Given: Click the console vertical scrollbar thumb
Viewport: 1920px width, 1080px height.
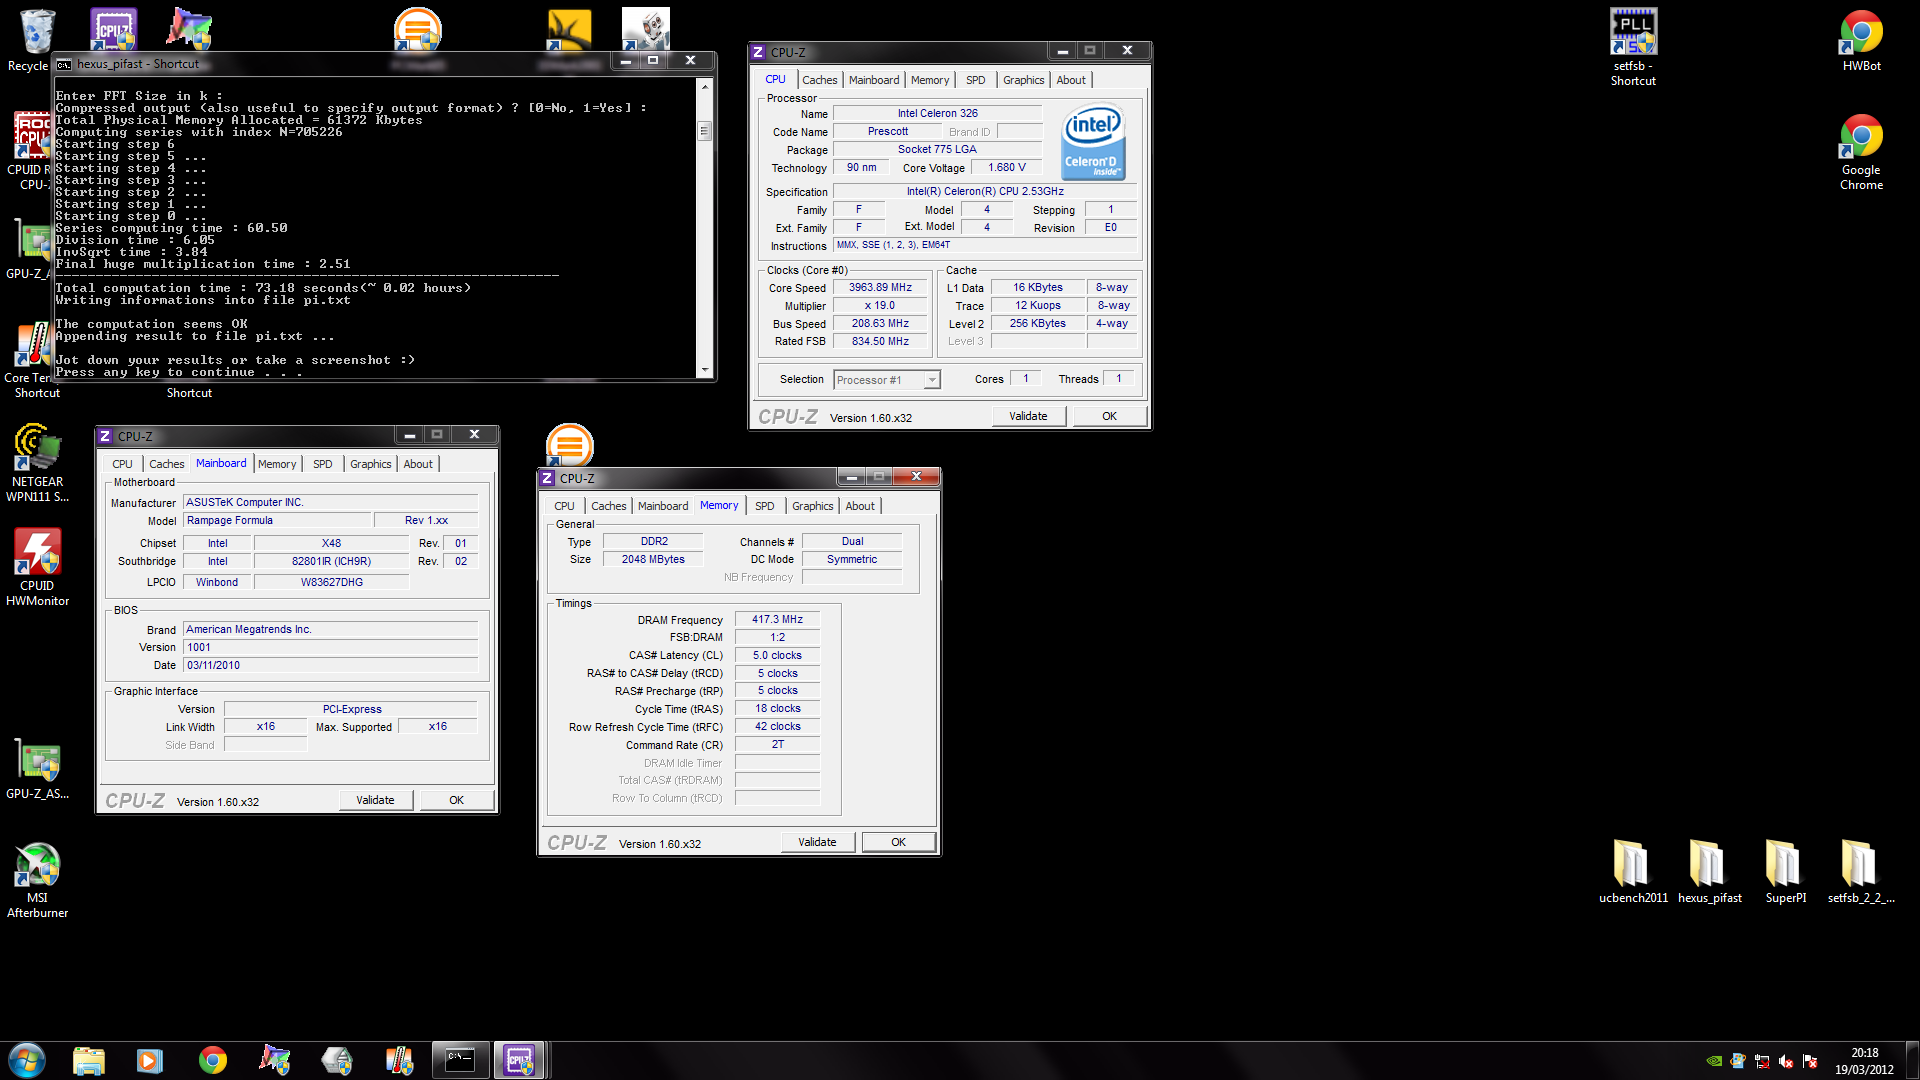Looking at the screenshot, I should 704,131.
